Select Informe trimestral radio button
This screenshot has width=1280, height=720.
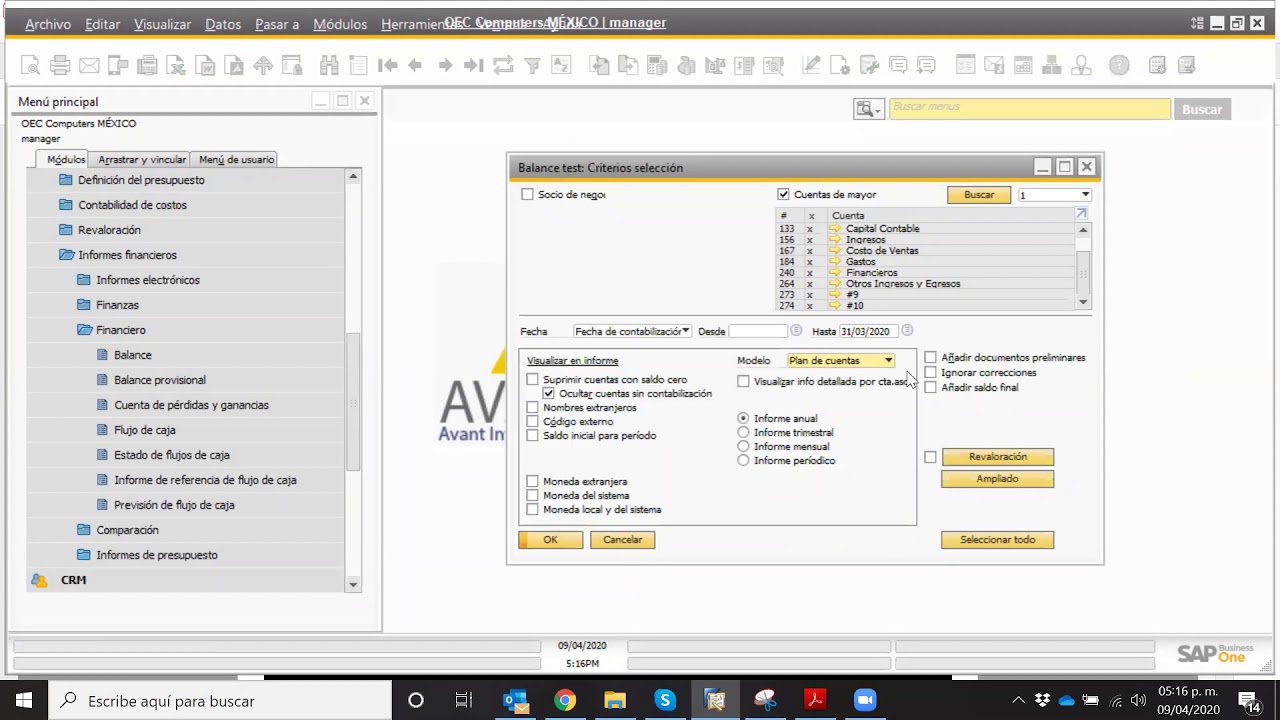tap(743, 432)
